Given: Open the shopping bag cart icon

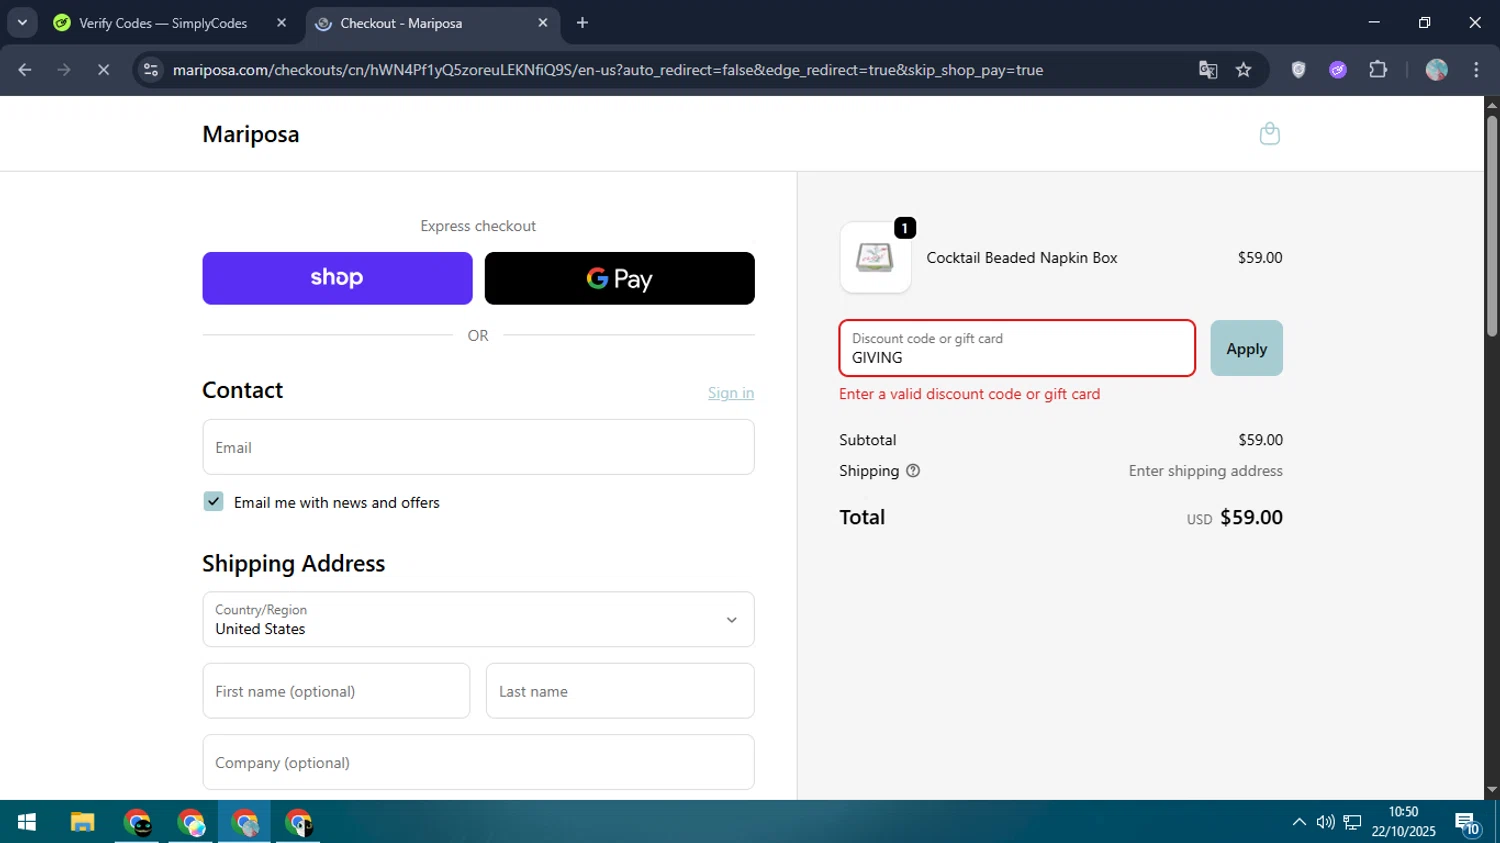Looking at the screenshot, I should point(1269,134).
